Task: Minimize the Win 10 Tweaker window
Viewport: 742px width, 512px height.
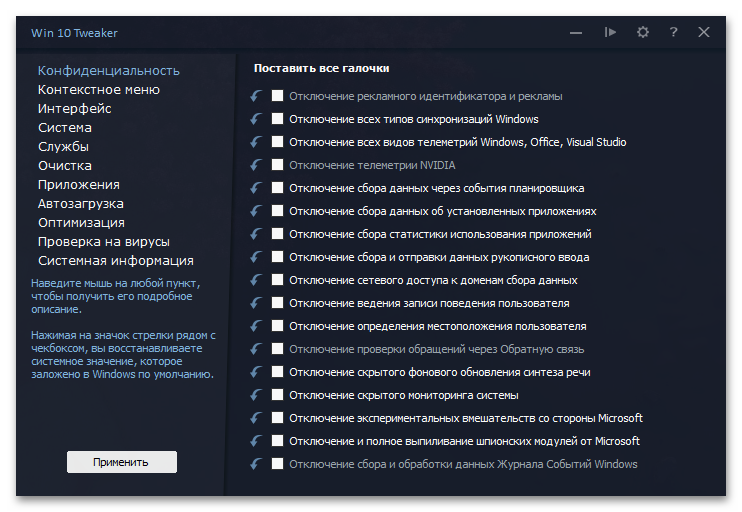Action: click(576, 33)
